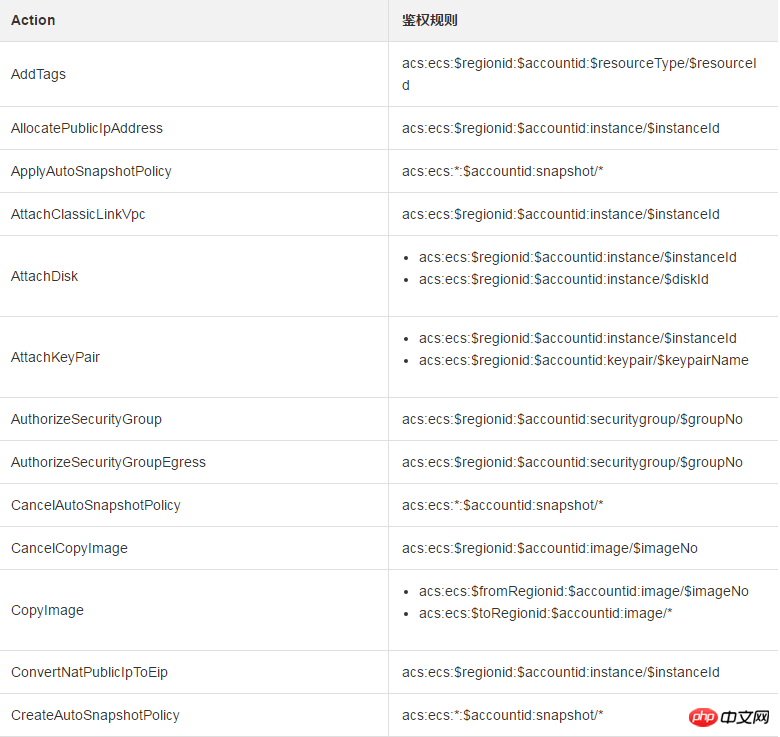This screenshot has width=780, height=737.
Task: Click the AuthorizeSecurityGroupEgress row label
Action: 108,462
